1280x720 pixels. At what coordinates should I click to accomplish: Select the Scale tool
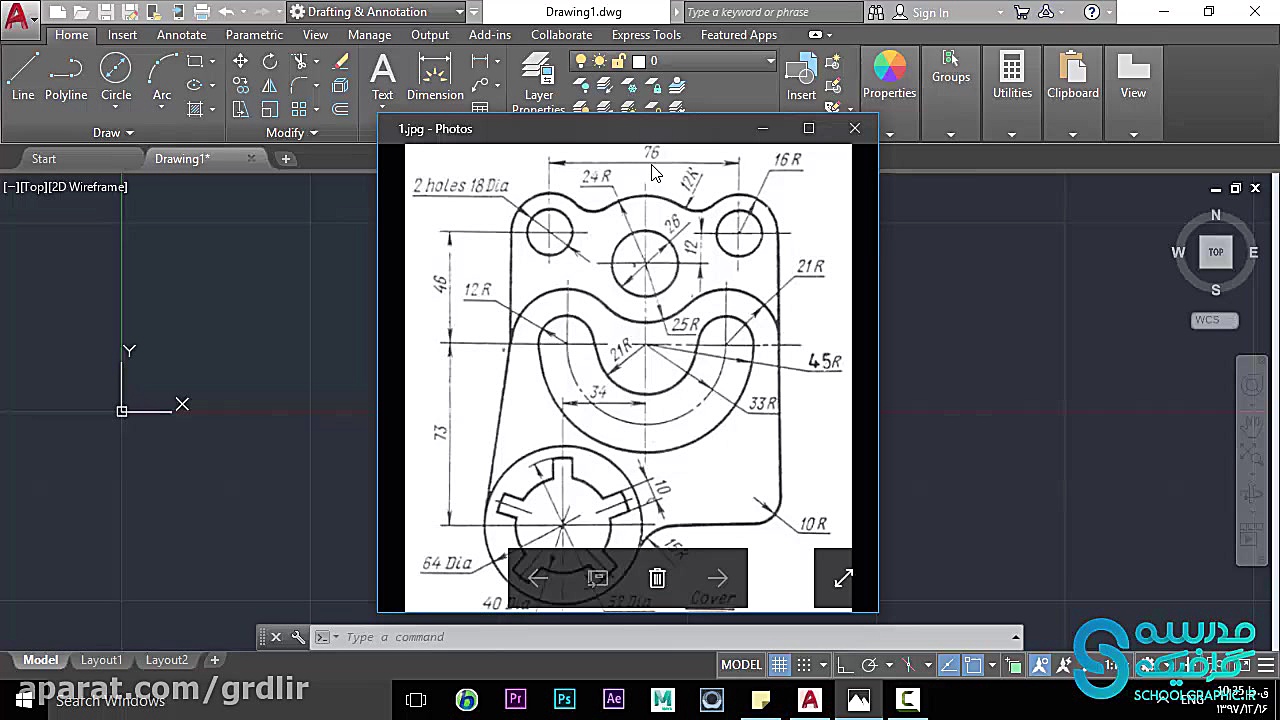(270, 109)
